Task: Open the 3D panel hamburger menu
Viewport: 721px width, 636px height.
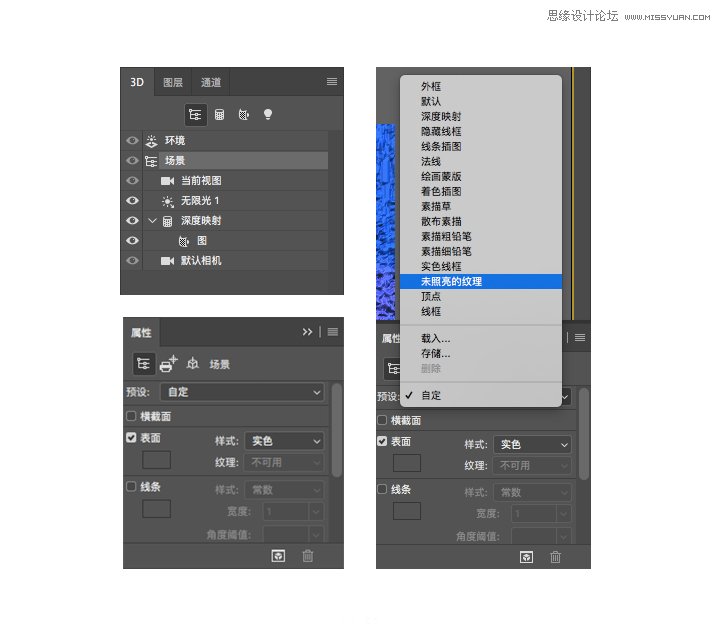Action: 332,82
